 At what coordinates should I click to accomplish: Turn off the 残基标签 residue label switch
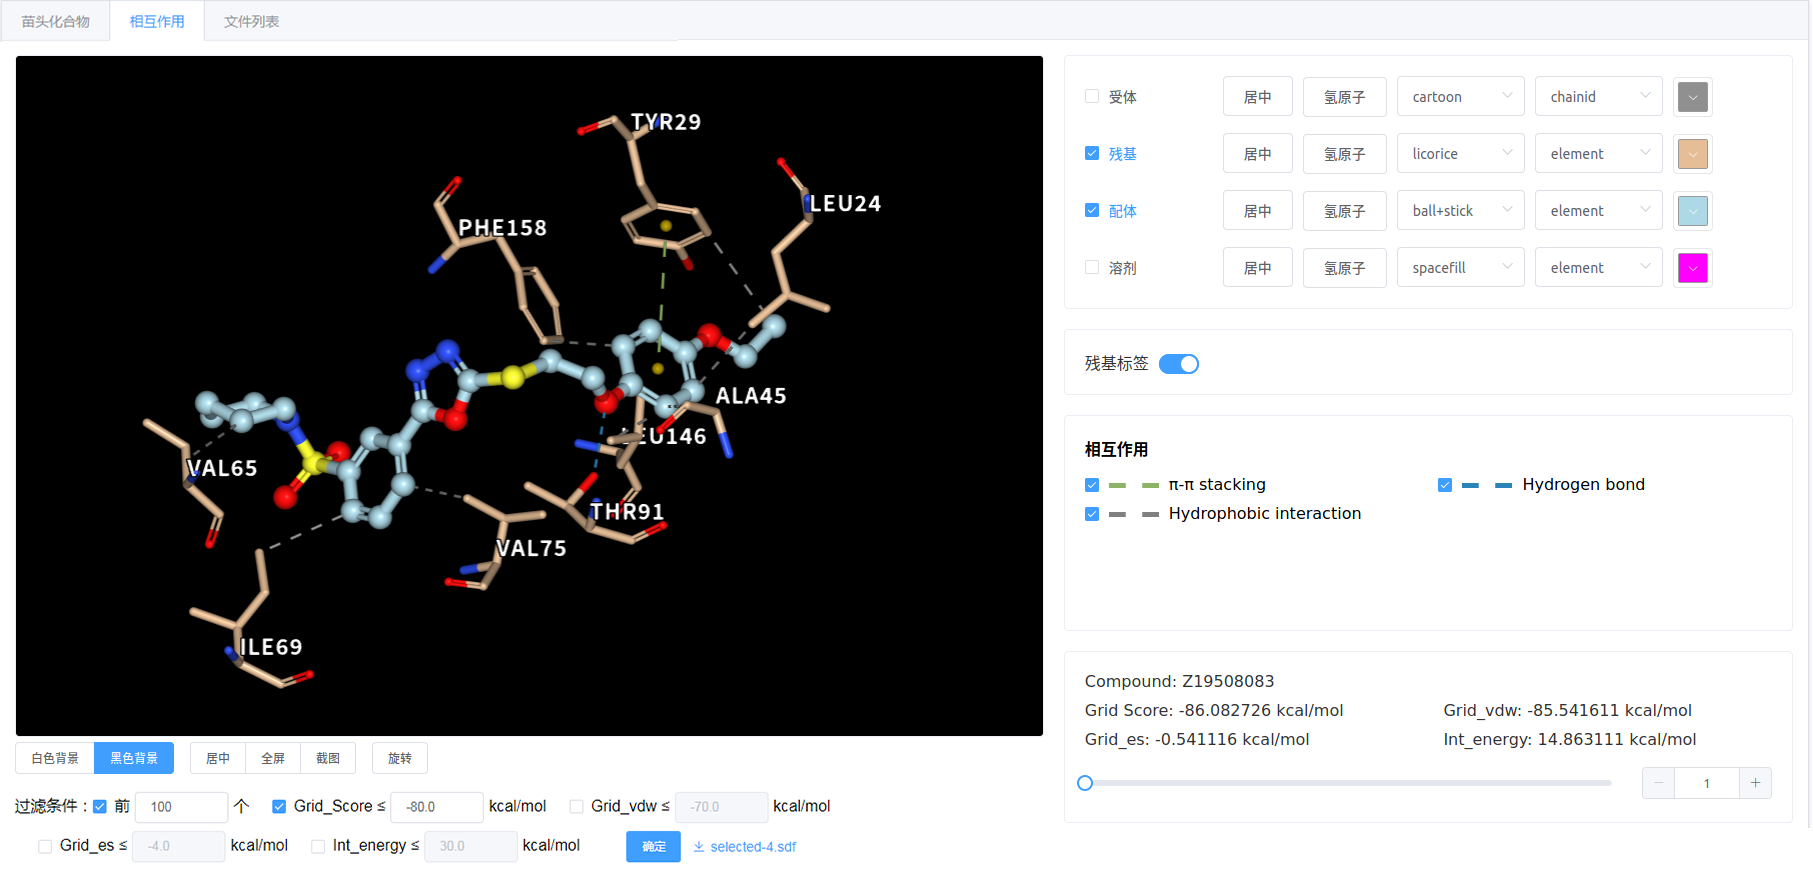[x=1179, y=364]
